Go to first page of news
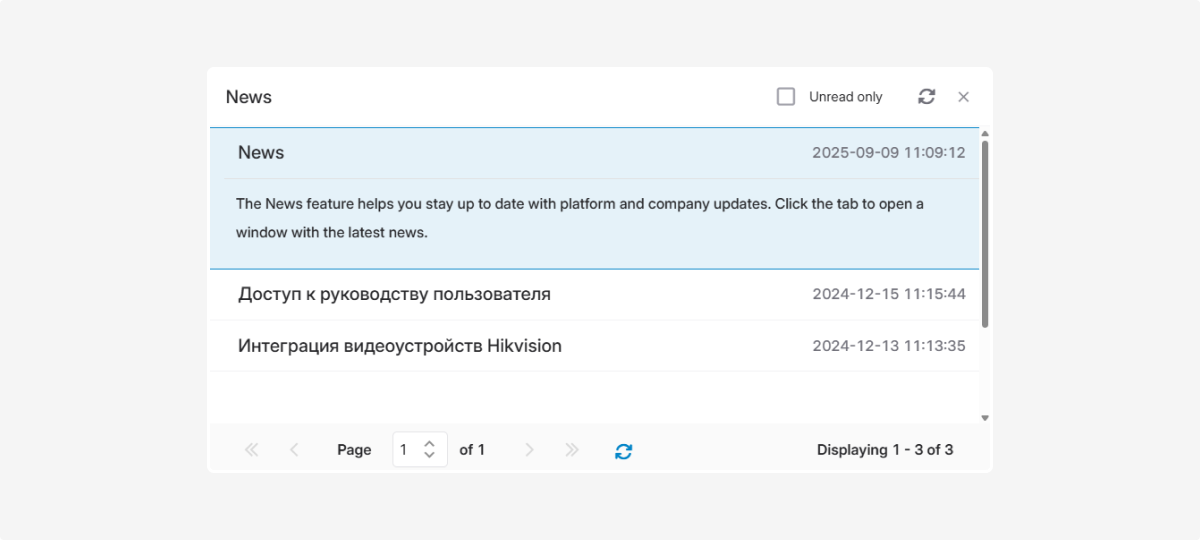1200x540 pixels. pyautogui.click(x=251, y=450)
